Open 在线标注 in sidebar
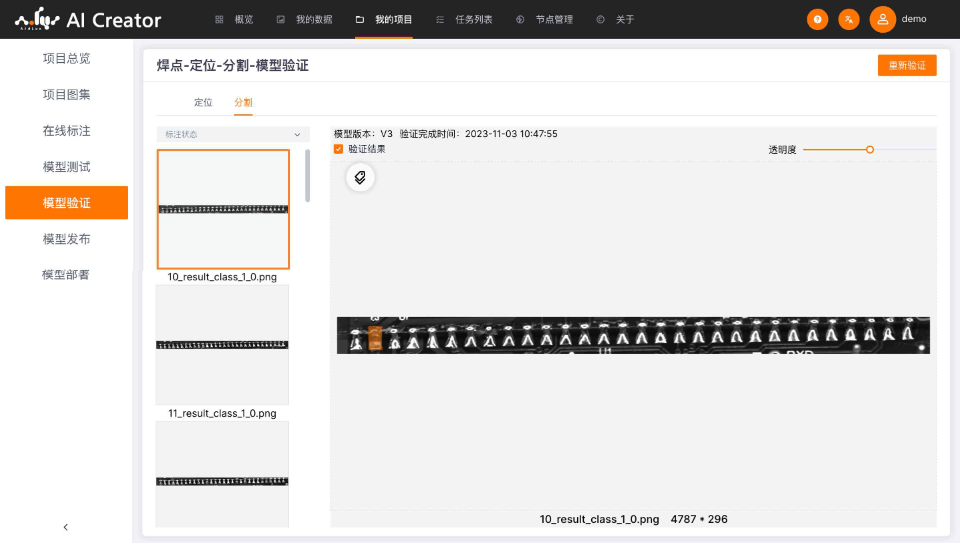This screenshot has height=543, width=960. pos(66,131)
